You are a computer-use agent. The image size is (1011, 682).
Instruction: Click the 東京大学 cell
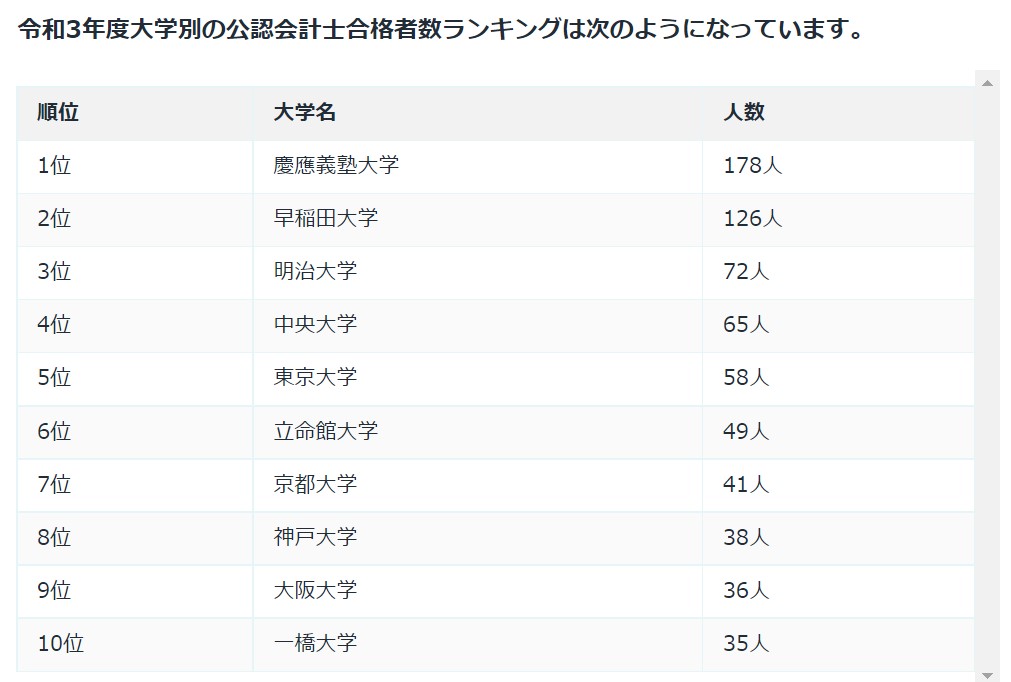(478, 378)
